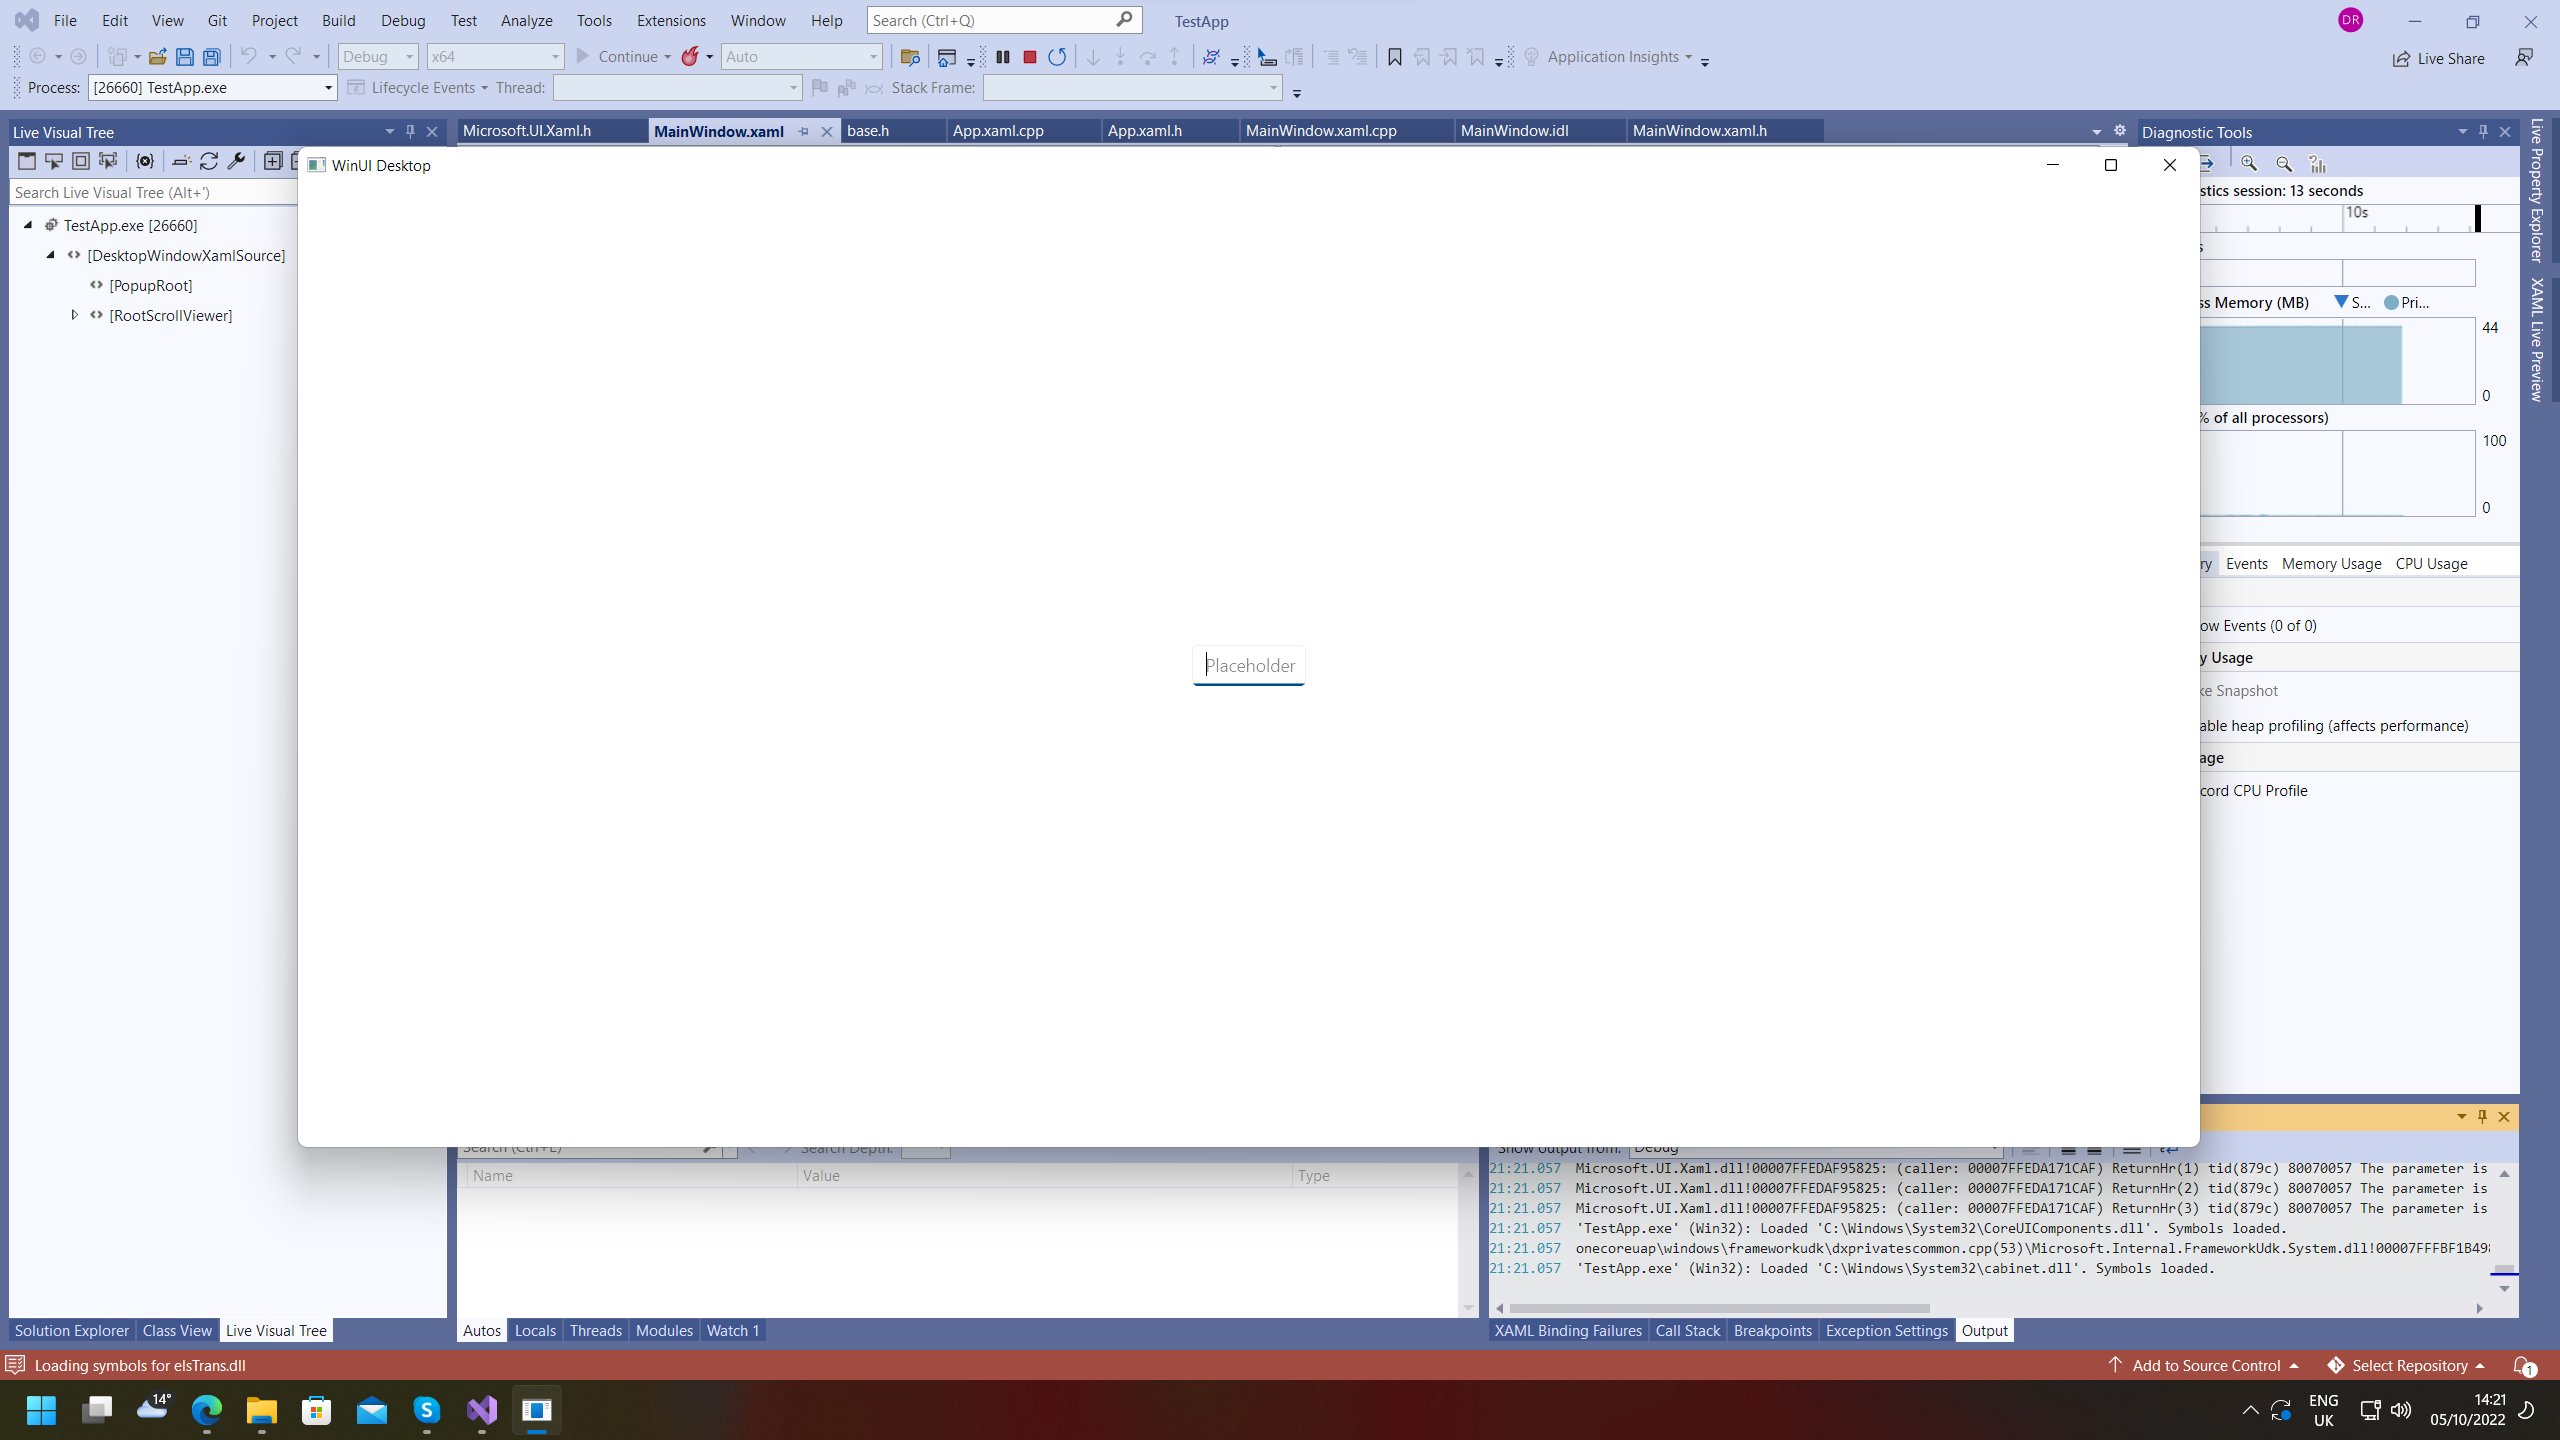Toggle bookmark icon in toolbar

tap(1395, 57)
